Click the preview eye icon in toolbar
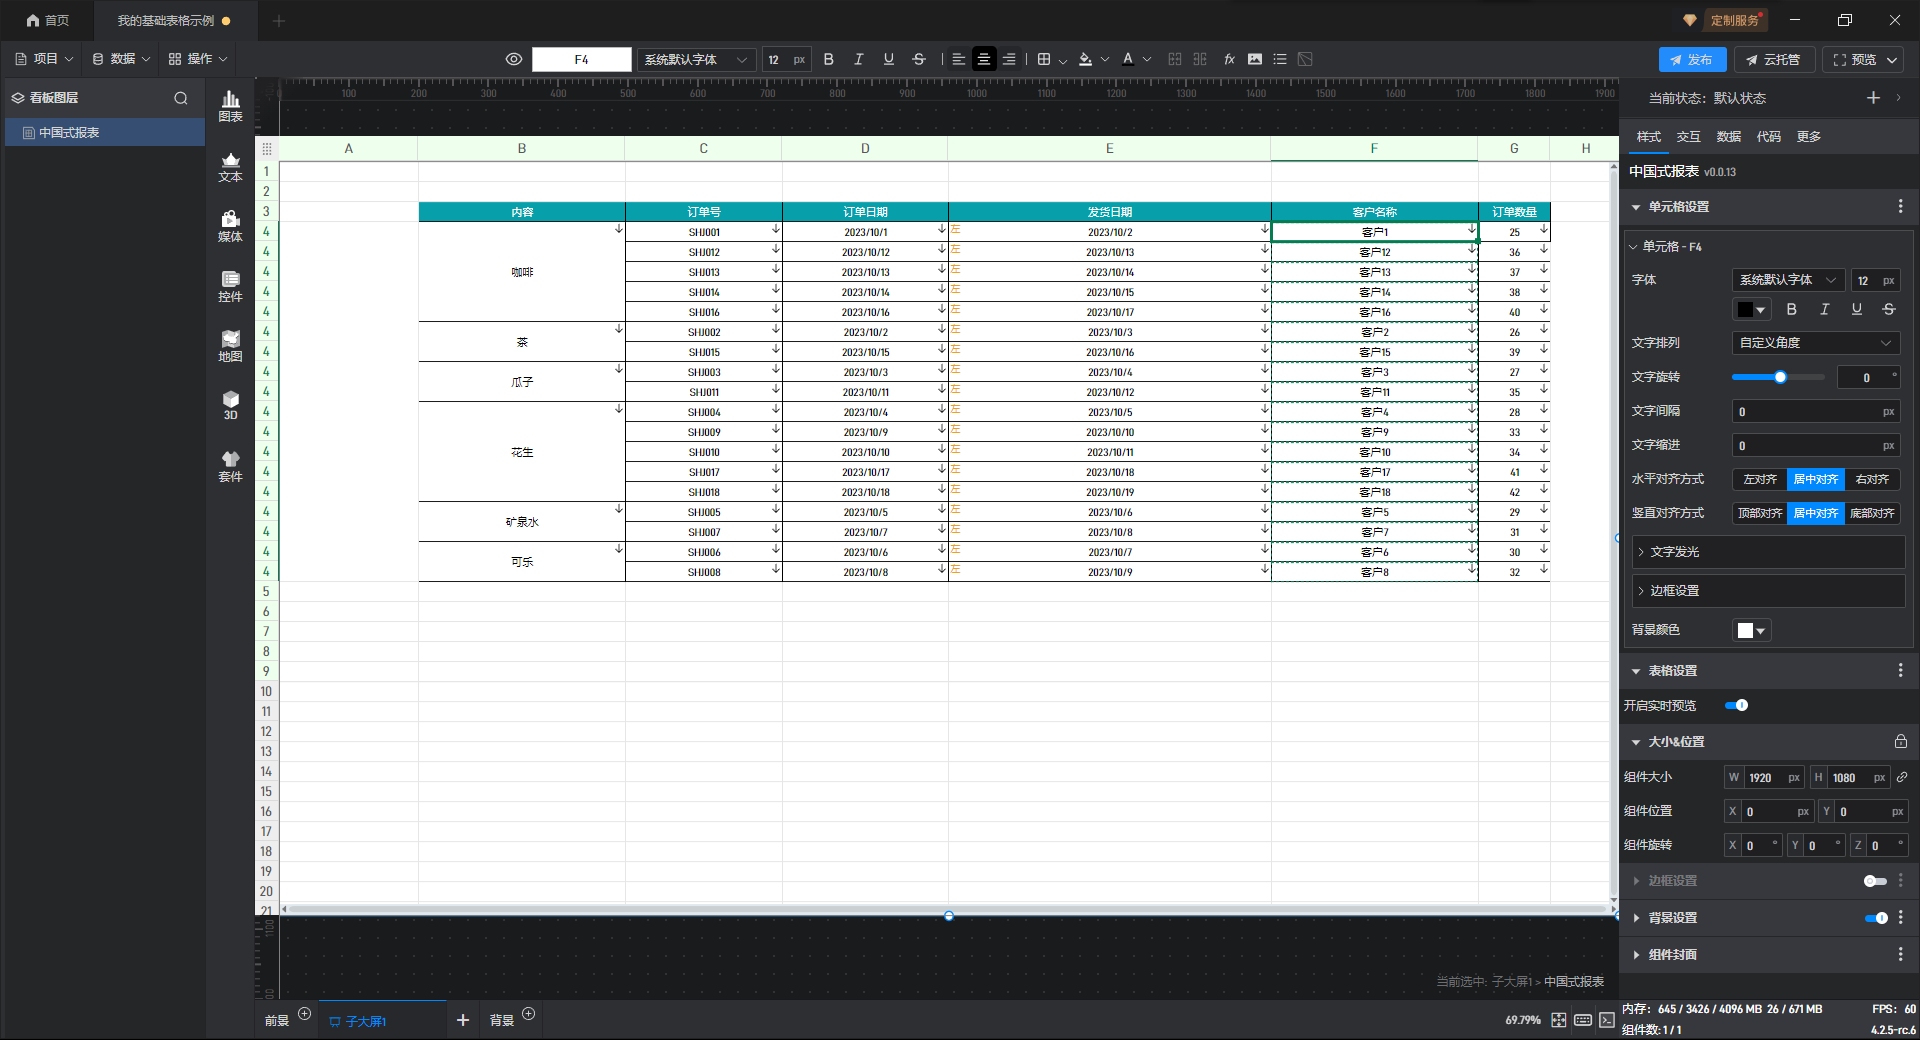1920x1040 pixels. point(514,59)
